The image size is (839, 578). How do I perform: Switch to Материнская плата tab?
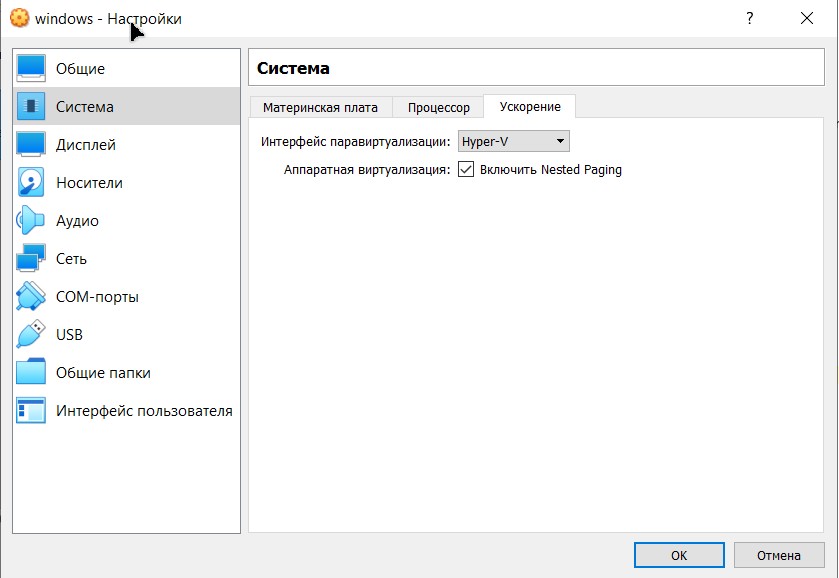coord(321,107)
